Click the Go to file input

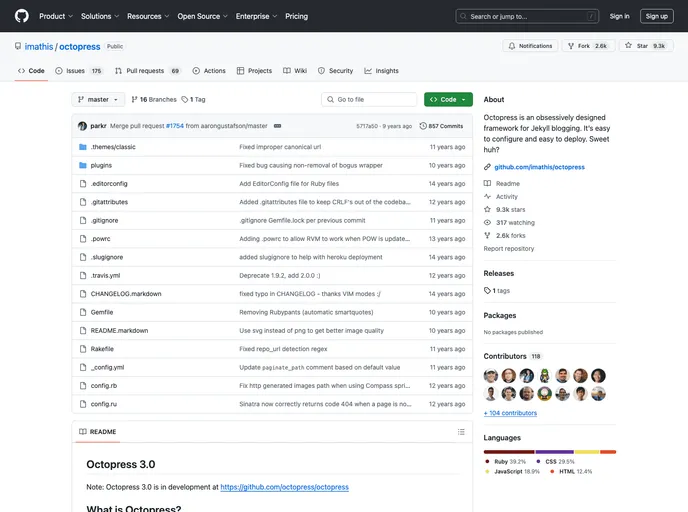click(369, 100)
